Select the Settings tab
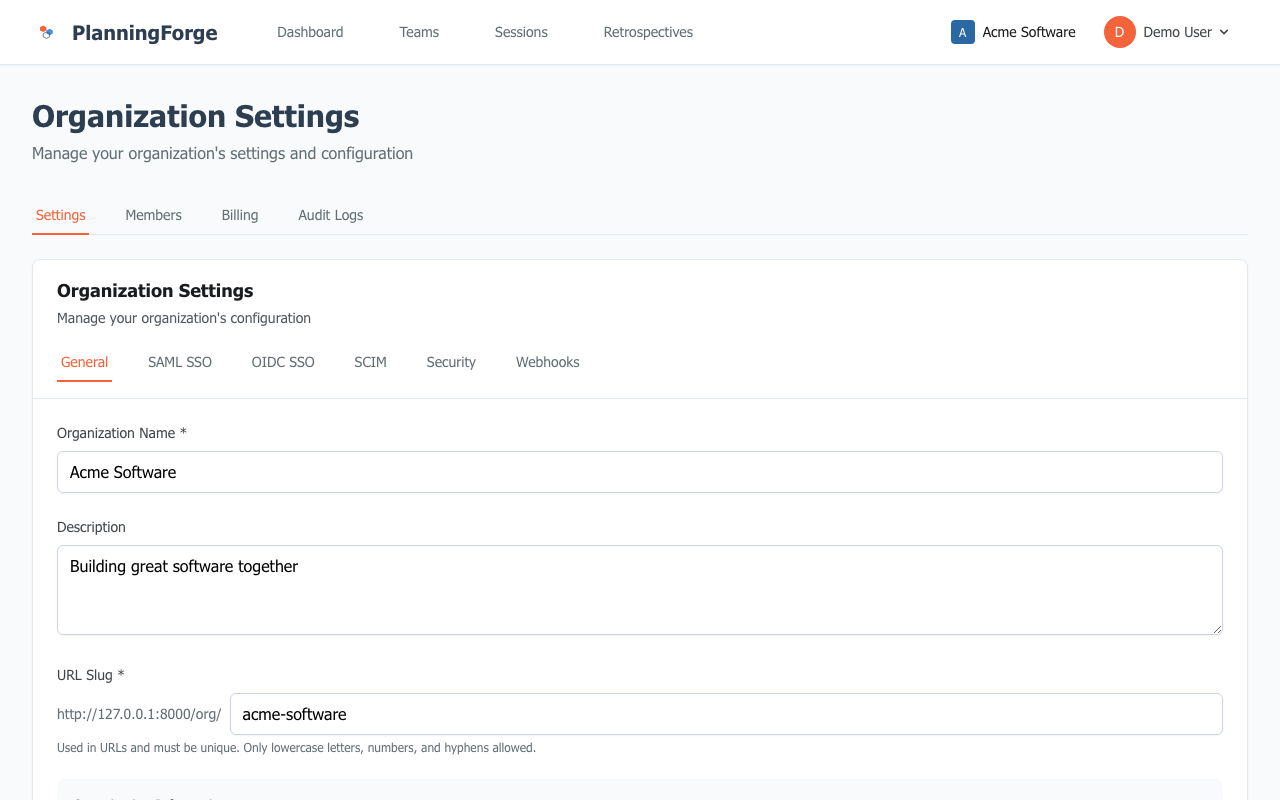 click(x=60, y=215)
